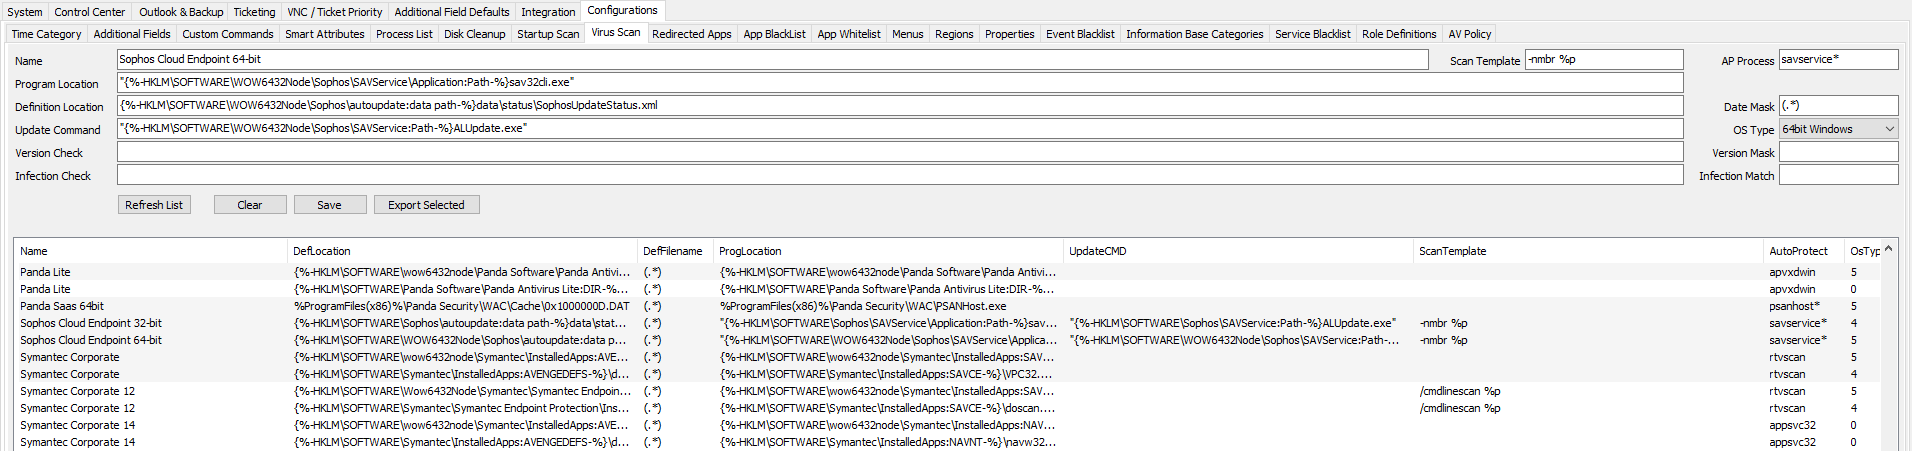
Task: Select the Virus Scan sub-tab
Action: [x=616, y=33]
